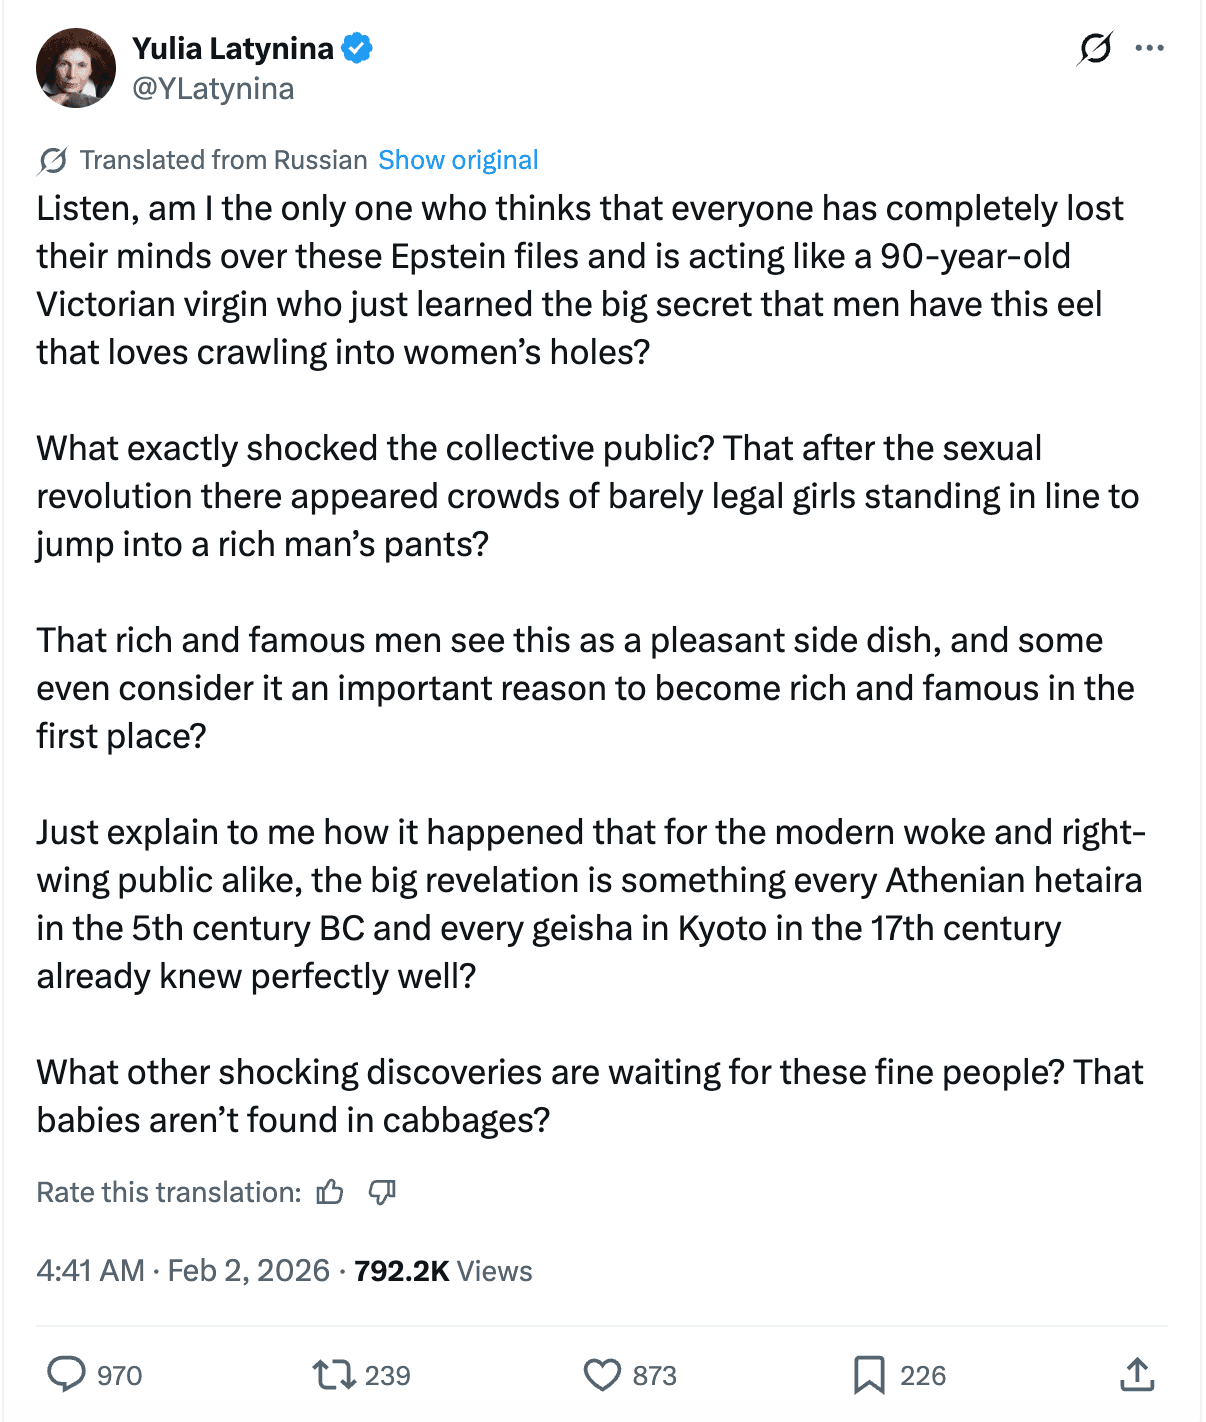Rate the translation with thumbs up
The width and height of the screenshot is (1206, 1422).
tap(328, 1191)
